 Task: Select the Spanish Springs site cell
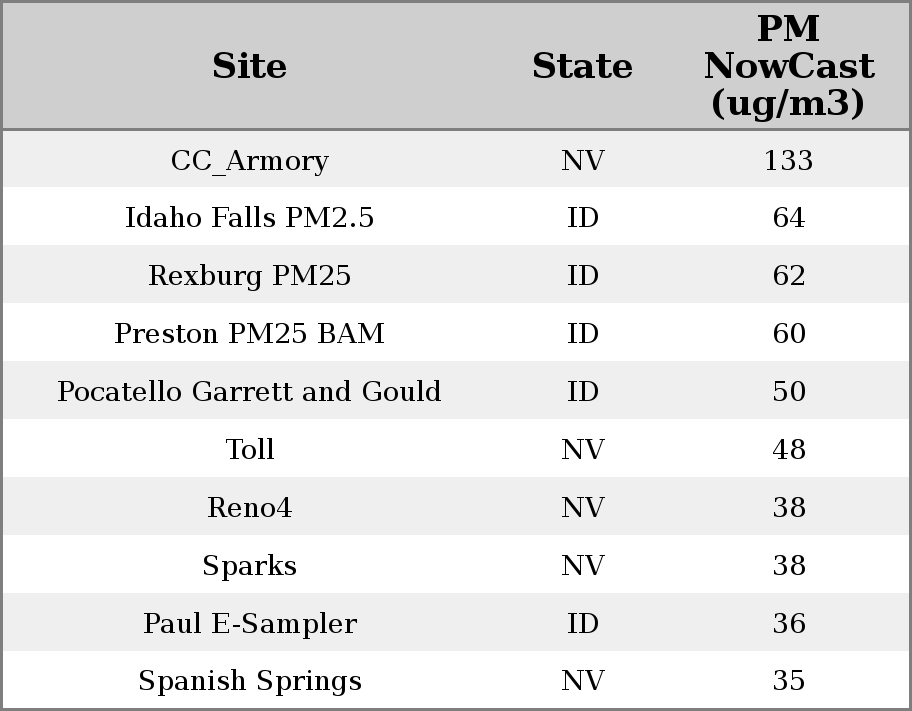(x=250, y=681)
